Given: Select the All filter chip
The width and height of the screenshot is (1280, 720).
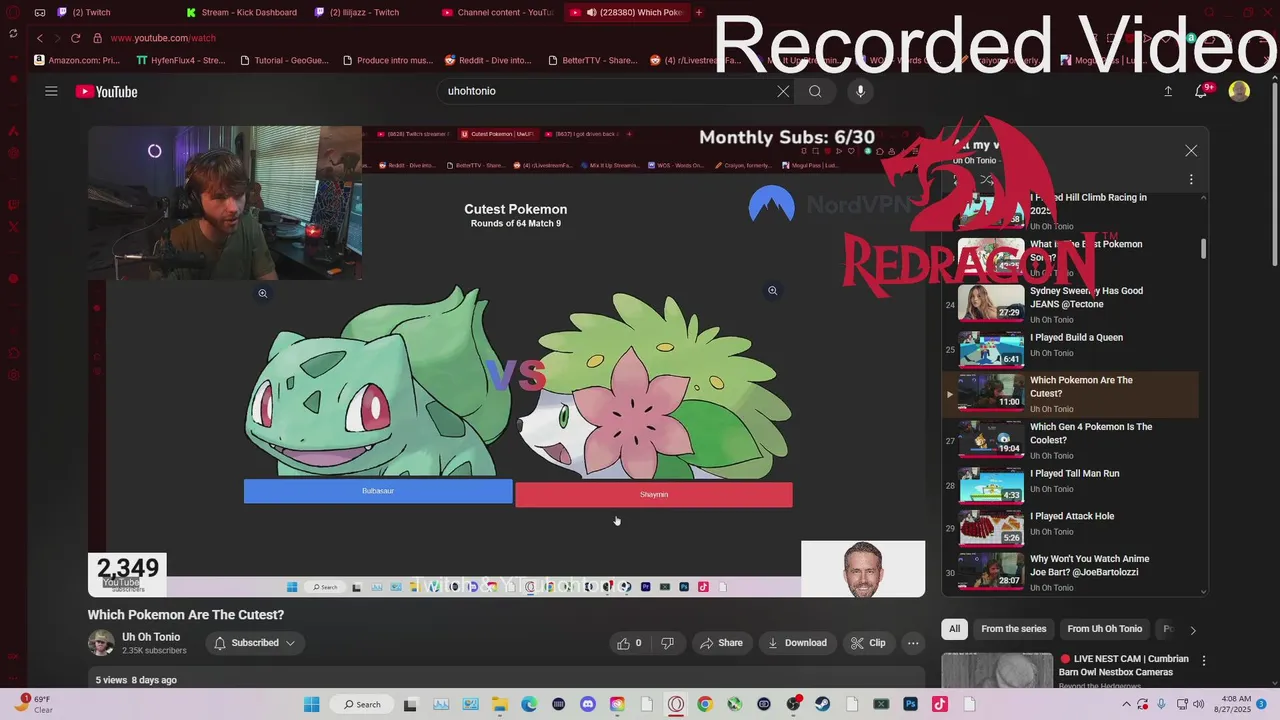Looking at the screenshot, I should coord(954,629).
